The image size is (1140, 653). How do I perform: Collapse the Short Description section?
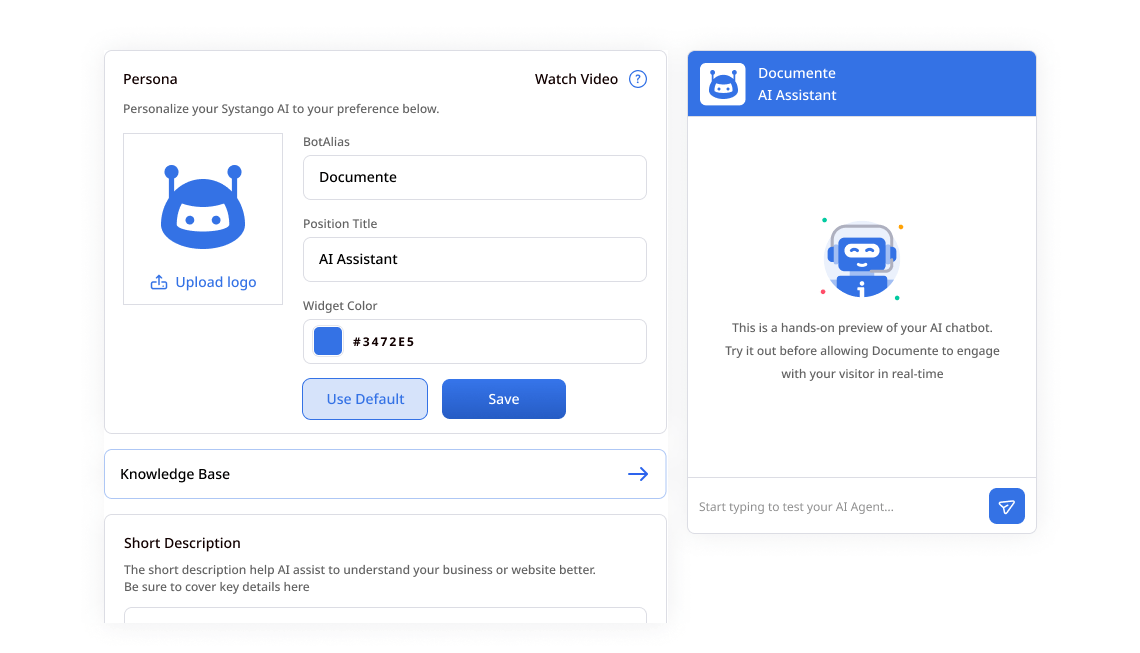pyautogui.click(x=181, y=542)
